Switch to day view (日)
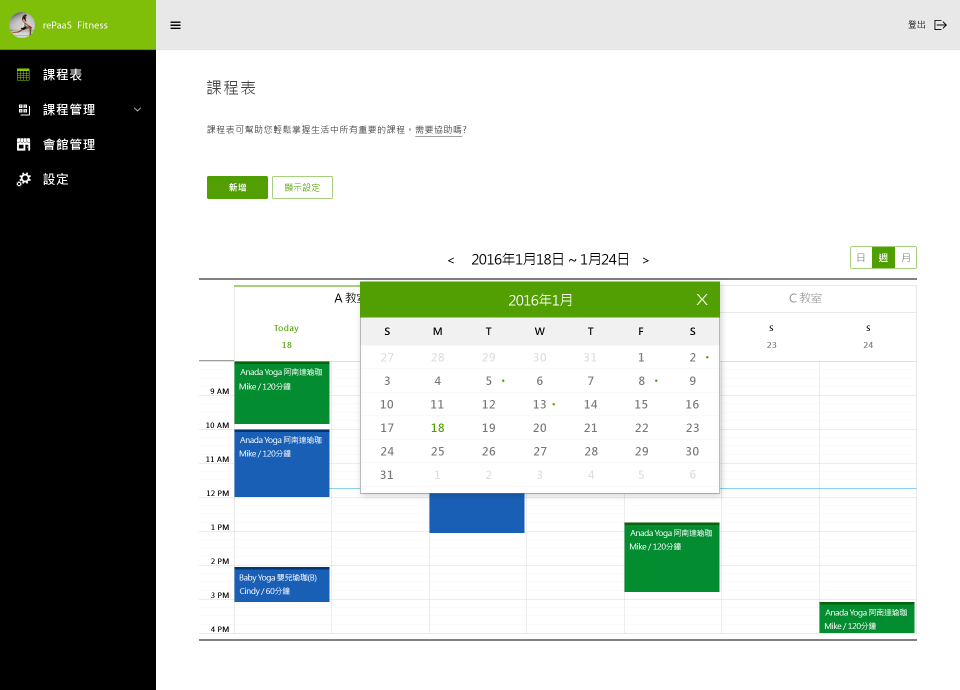960x690 pixels. [860, 258]
